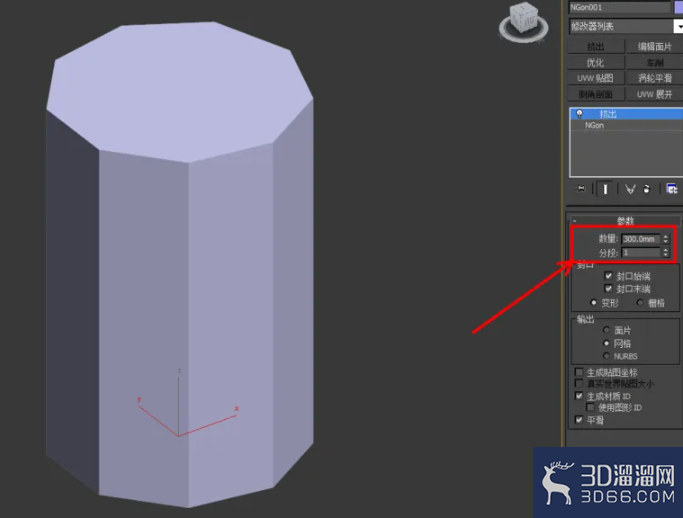
Task: Click the 分段 segments input field
Action: [x=641, y=253]
